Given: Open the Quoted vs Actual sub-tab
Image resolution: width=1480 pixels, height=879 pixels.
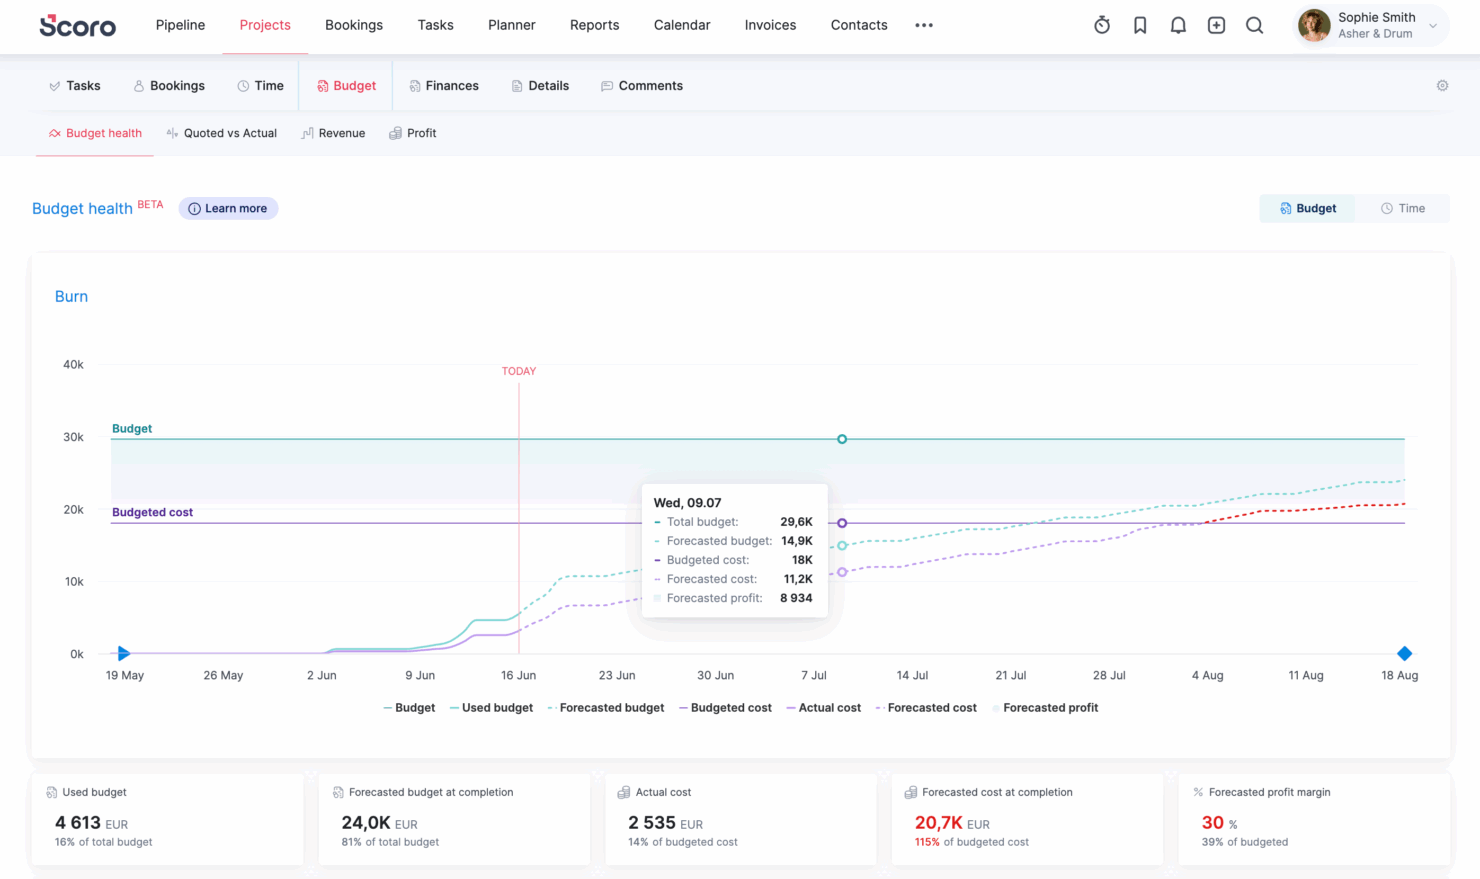Looking at the screenshot, I should click(222, 133).
